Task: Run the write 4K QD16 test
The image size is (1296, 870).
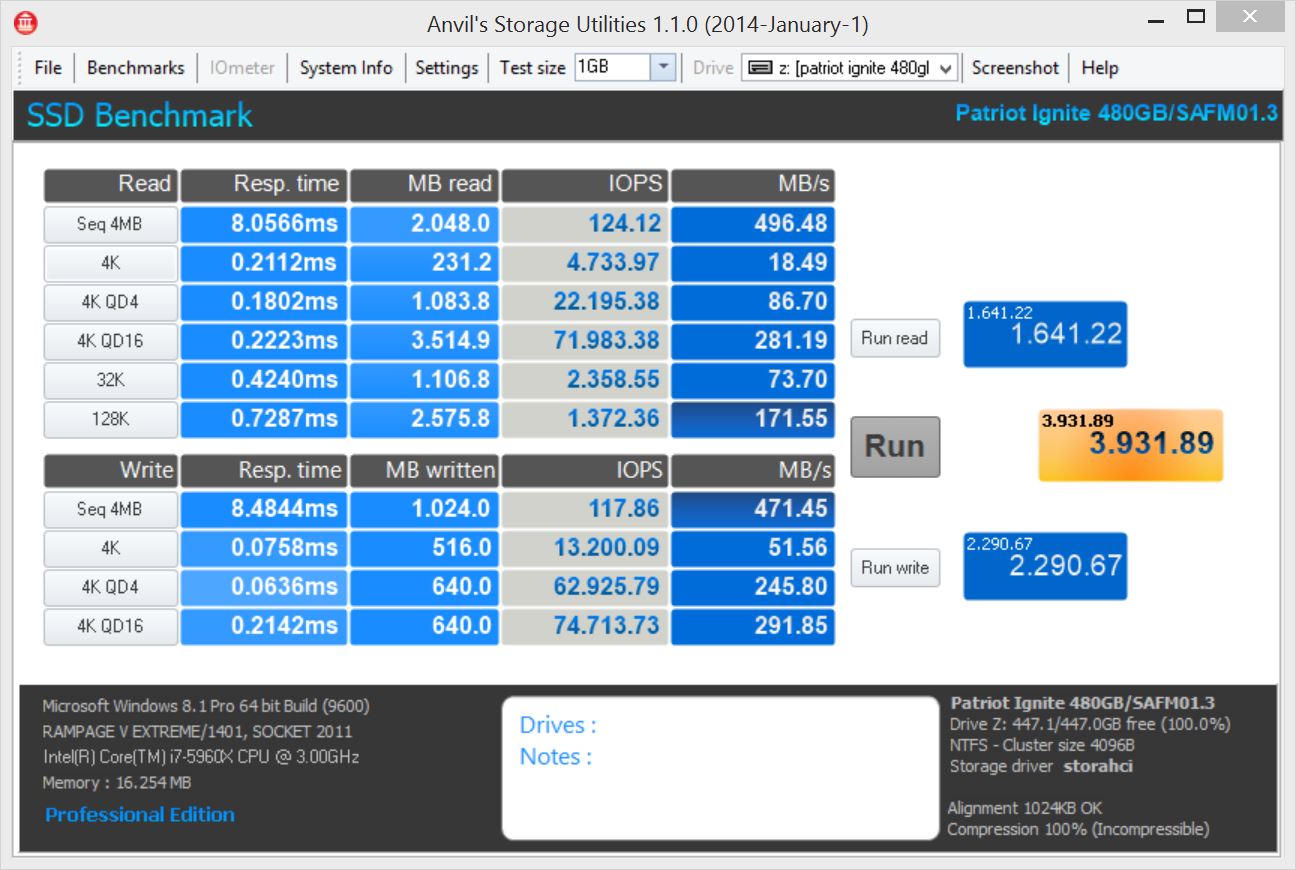Action: click(110, 626)
